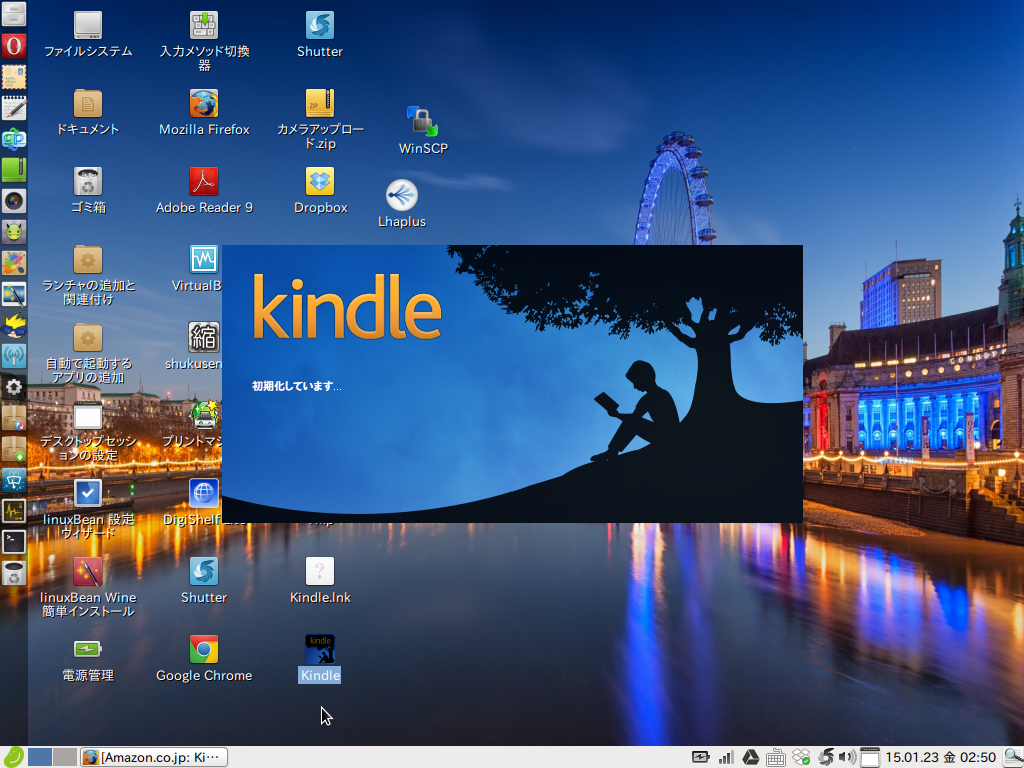Open ランチャの追加と関連付け folder icon
The height and width of the screenshot is (768, 1024).
click(88, 259)
